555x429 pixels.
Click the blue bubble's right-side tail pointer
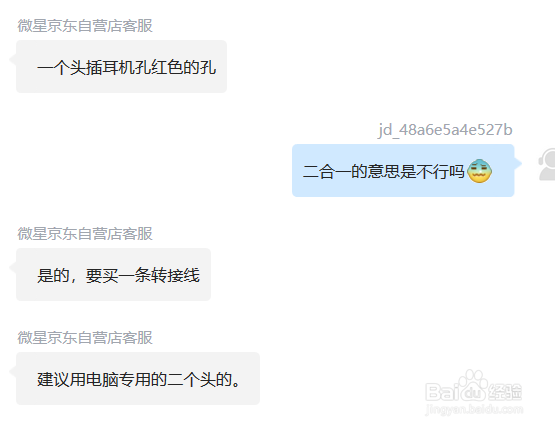tap(518, 163)
